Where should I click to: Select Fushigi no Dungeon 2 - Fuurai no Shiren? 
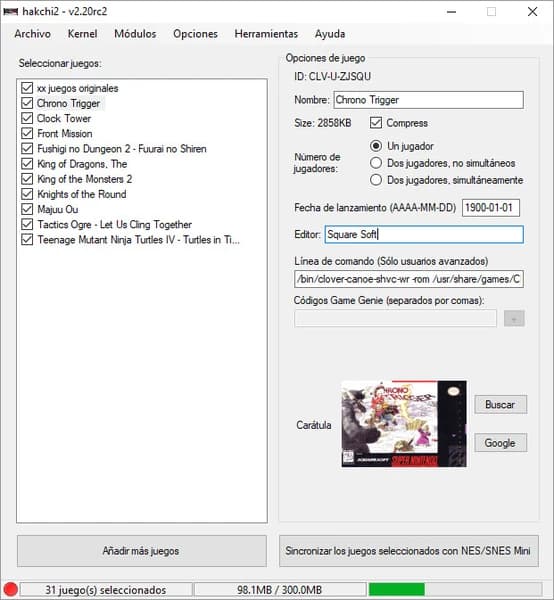coord(122,148)
